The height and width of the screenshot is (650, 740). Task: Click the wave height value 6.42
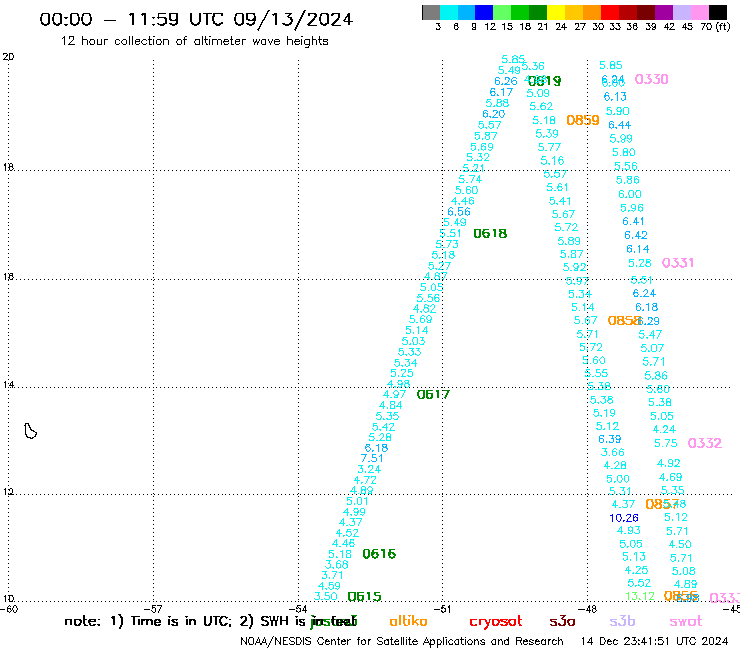point(636,235)
